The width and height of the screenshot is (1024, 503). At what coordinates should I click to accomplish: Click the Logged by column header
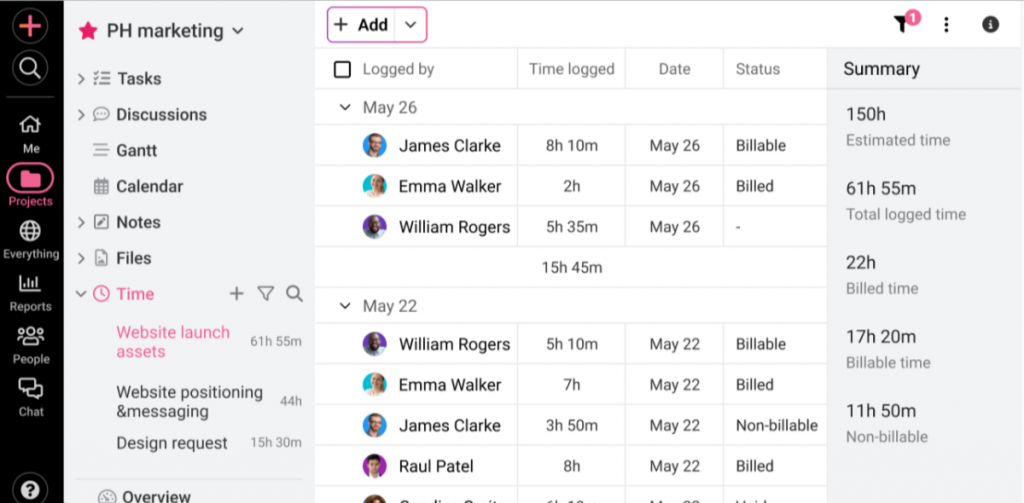[x=398, y=69]
